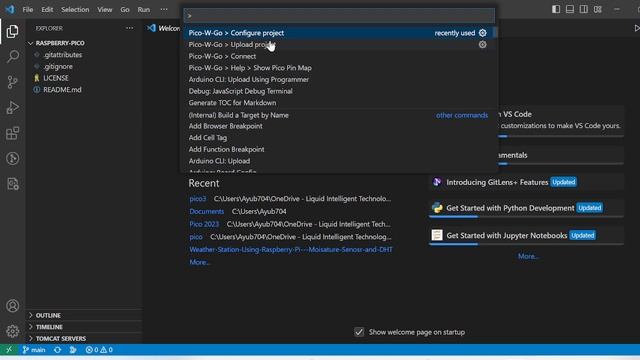
Task: Open recent folder Pico 2023
Action: click(x=204, y=224)
